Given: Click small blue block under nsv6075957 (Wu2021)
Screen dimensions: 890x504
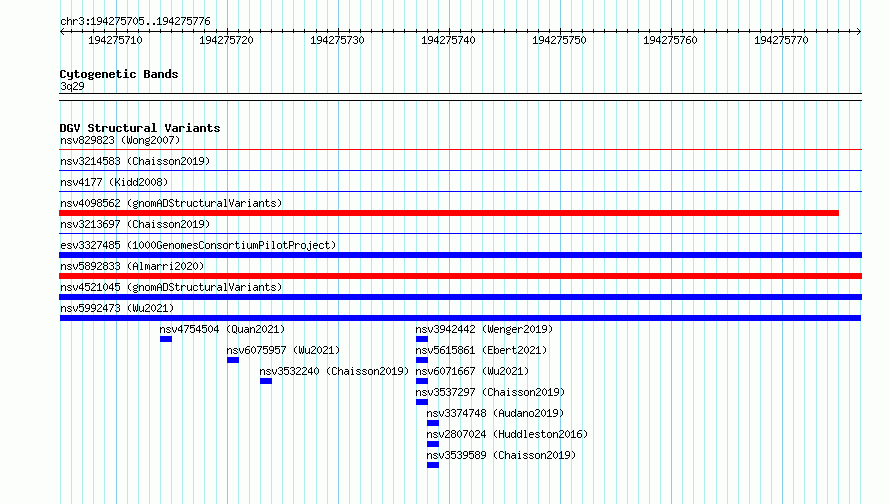Looking at the screenshot, I should click(x=233, y=360).
